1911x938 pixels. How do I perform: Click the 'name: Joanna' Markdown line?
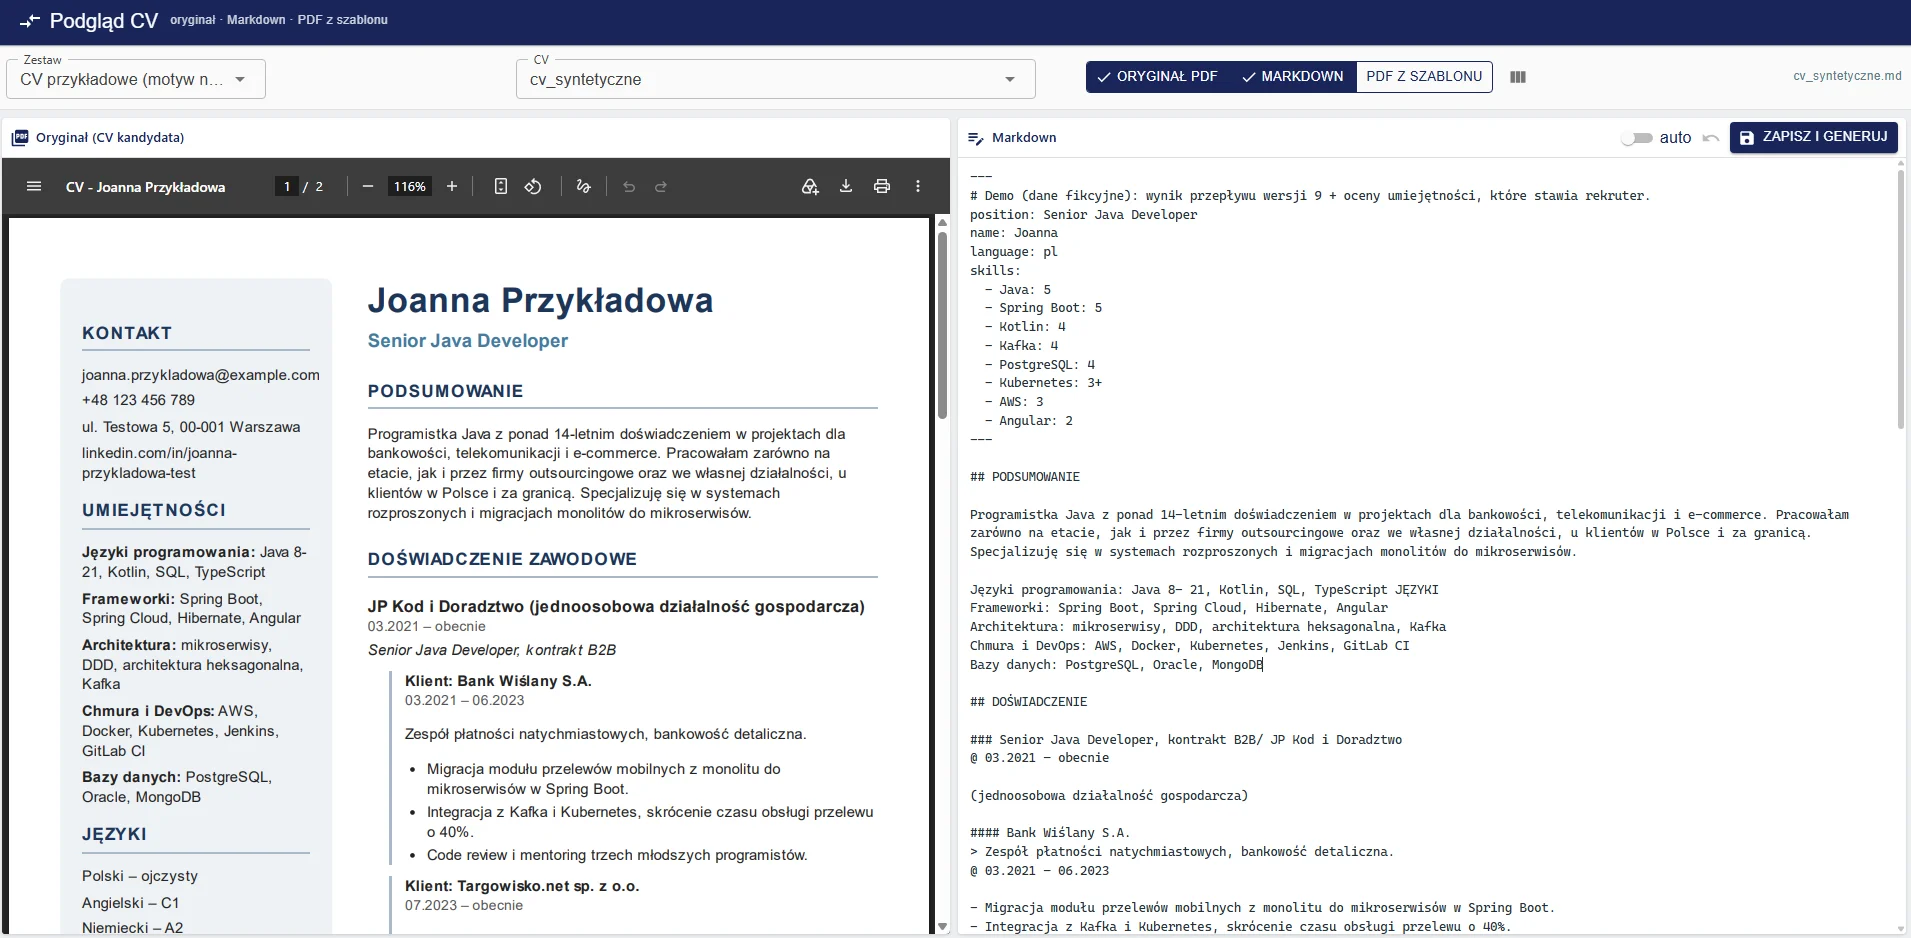(1013, 233)
